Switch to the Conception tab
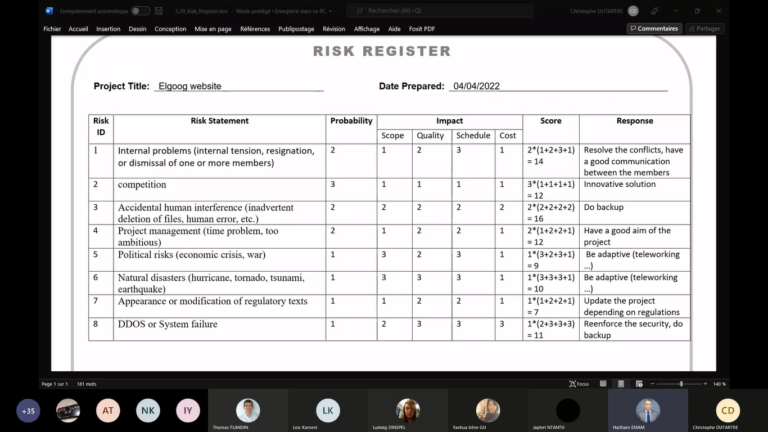Image resolution: width=768 pixels, height=432 pixels. (x=170, y=29)
